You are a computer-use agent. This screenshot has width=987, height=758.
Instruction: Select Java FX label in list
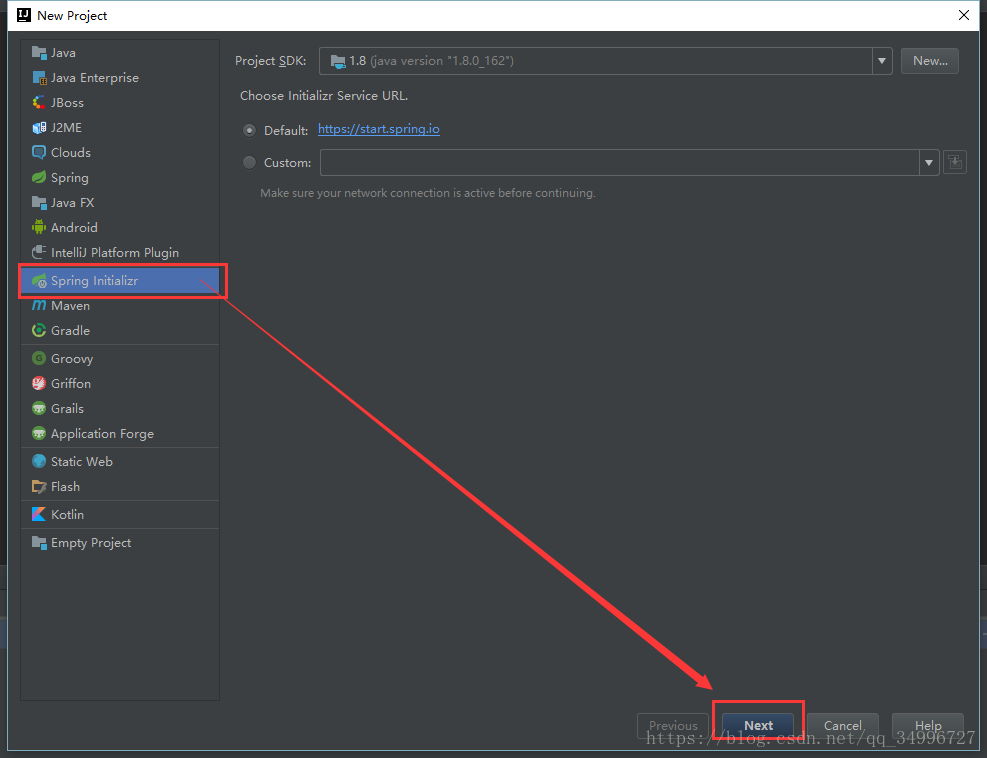[x=72, y=203]
